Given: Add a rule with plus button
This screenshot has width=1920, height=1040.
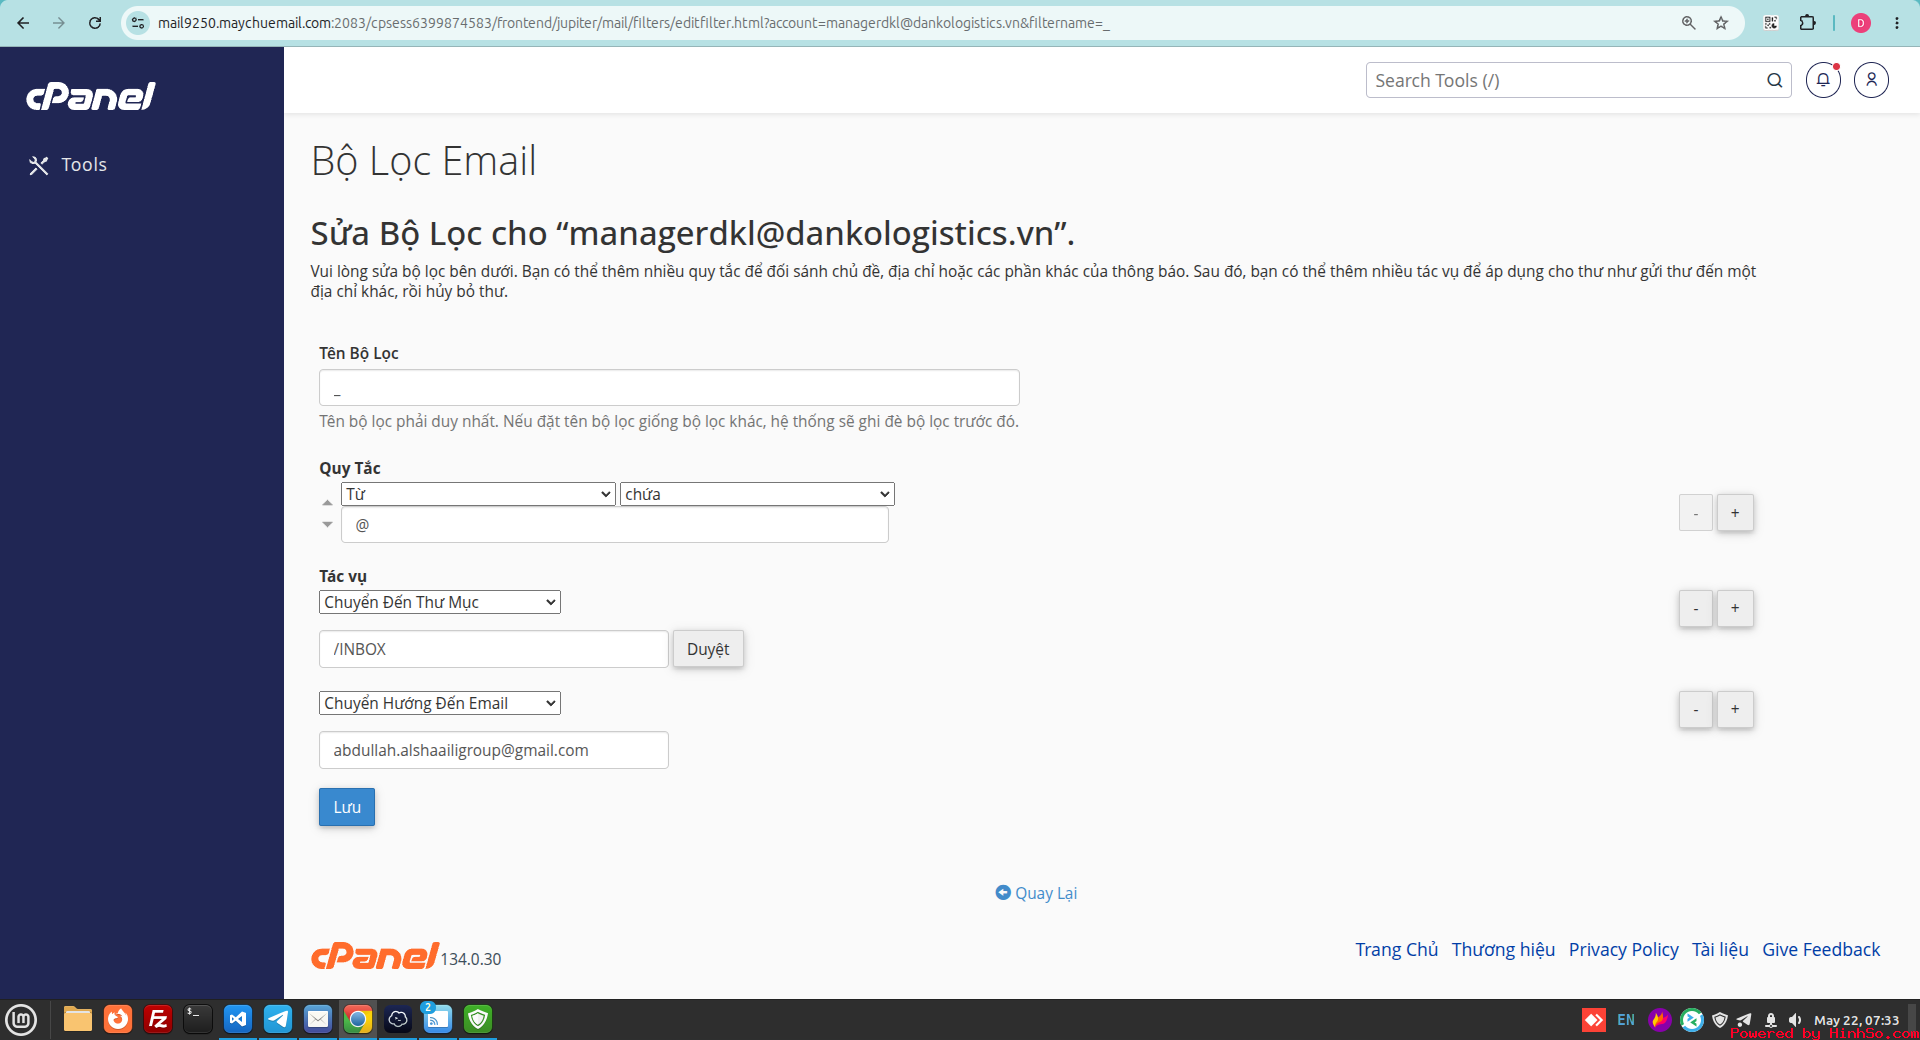Looking at the screenshot, I should [x=1735, y=513].
